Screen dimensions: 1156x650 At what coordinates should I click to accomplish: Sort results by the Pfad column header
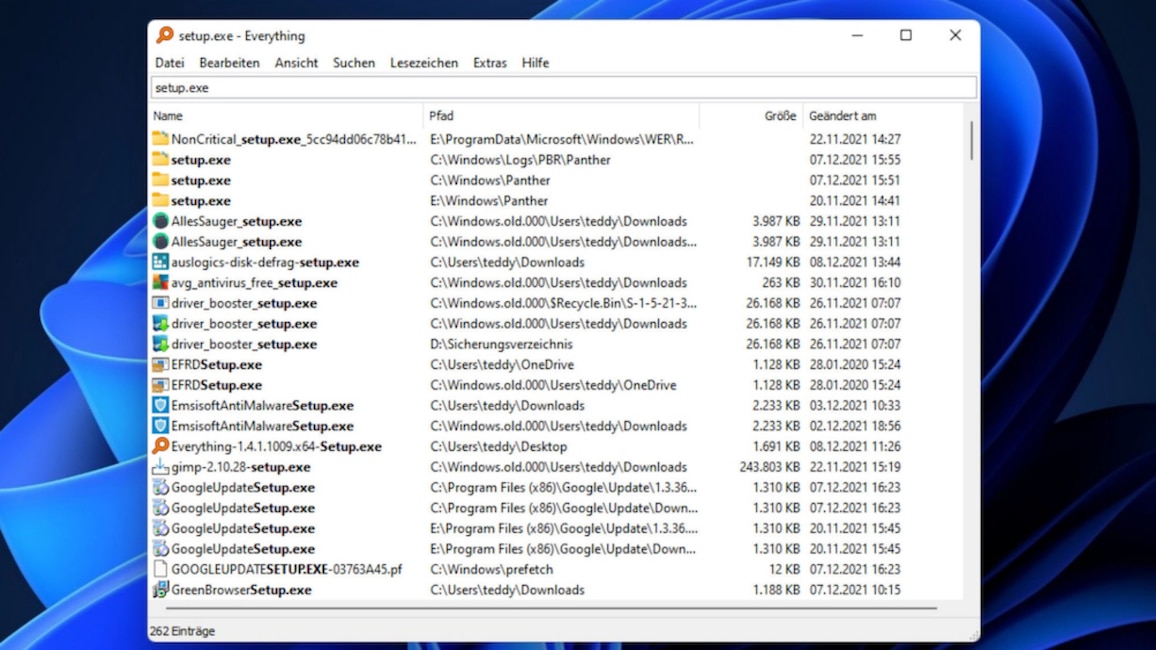[x=561, y=116]
